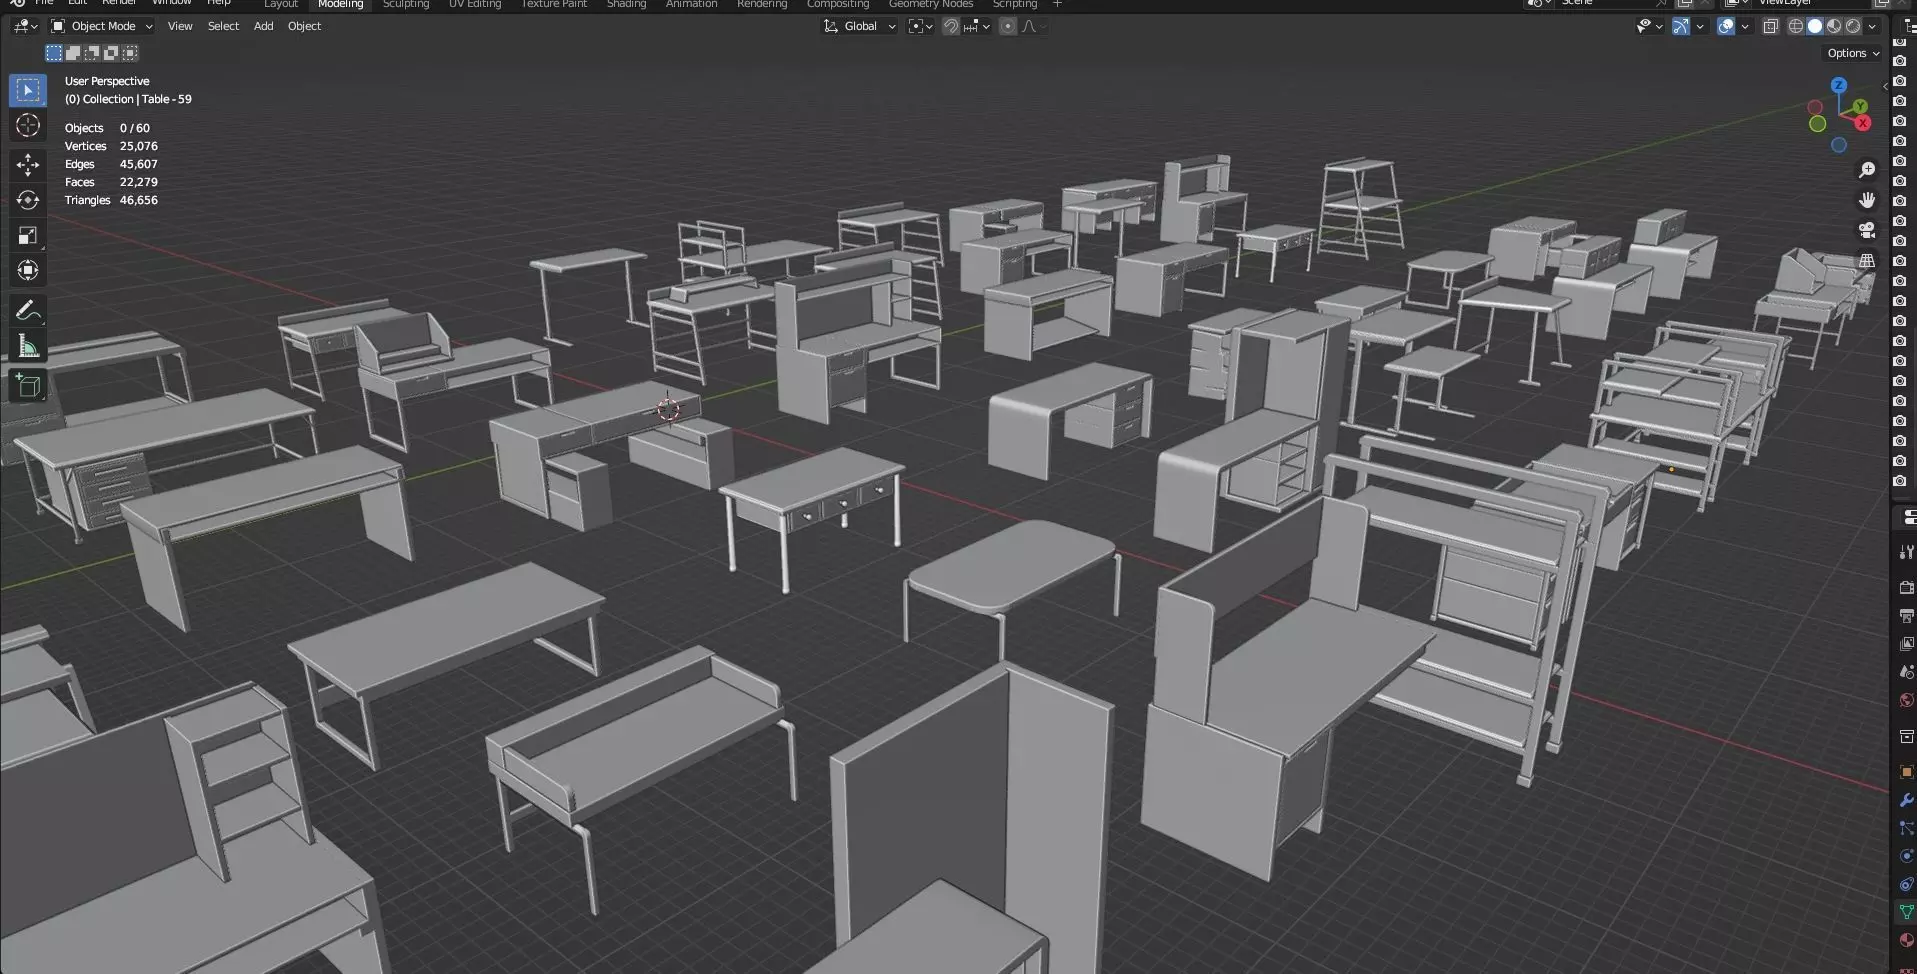Viewport: 1917px width, 974px height.
Task: Open the overlays settings dropdown arrow
Action: pyautogui.click(x=1745, y=27)
